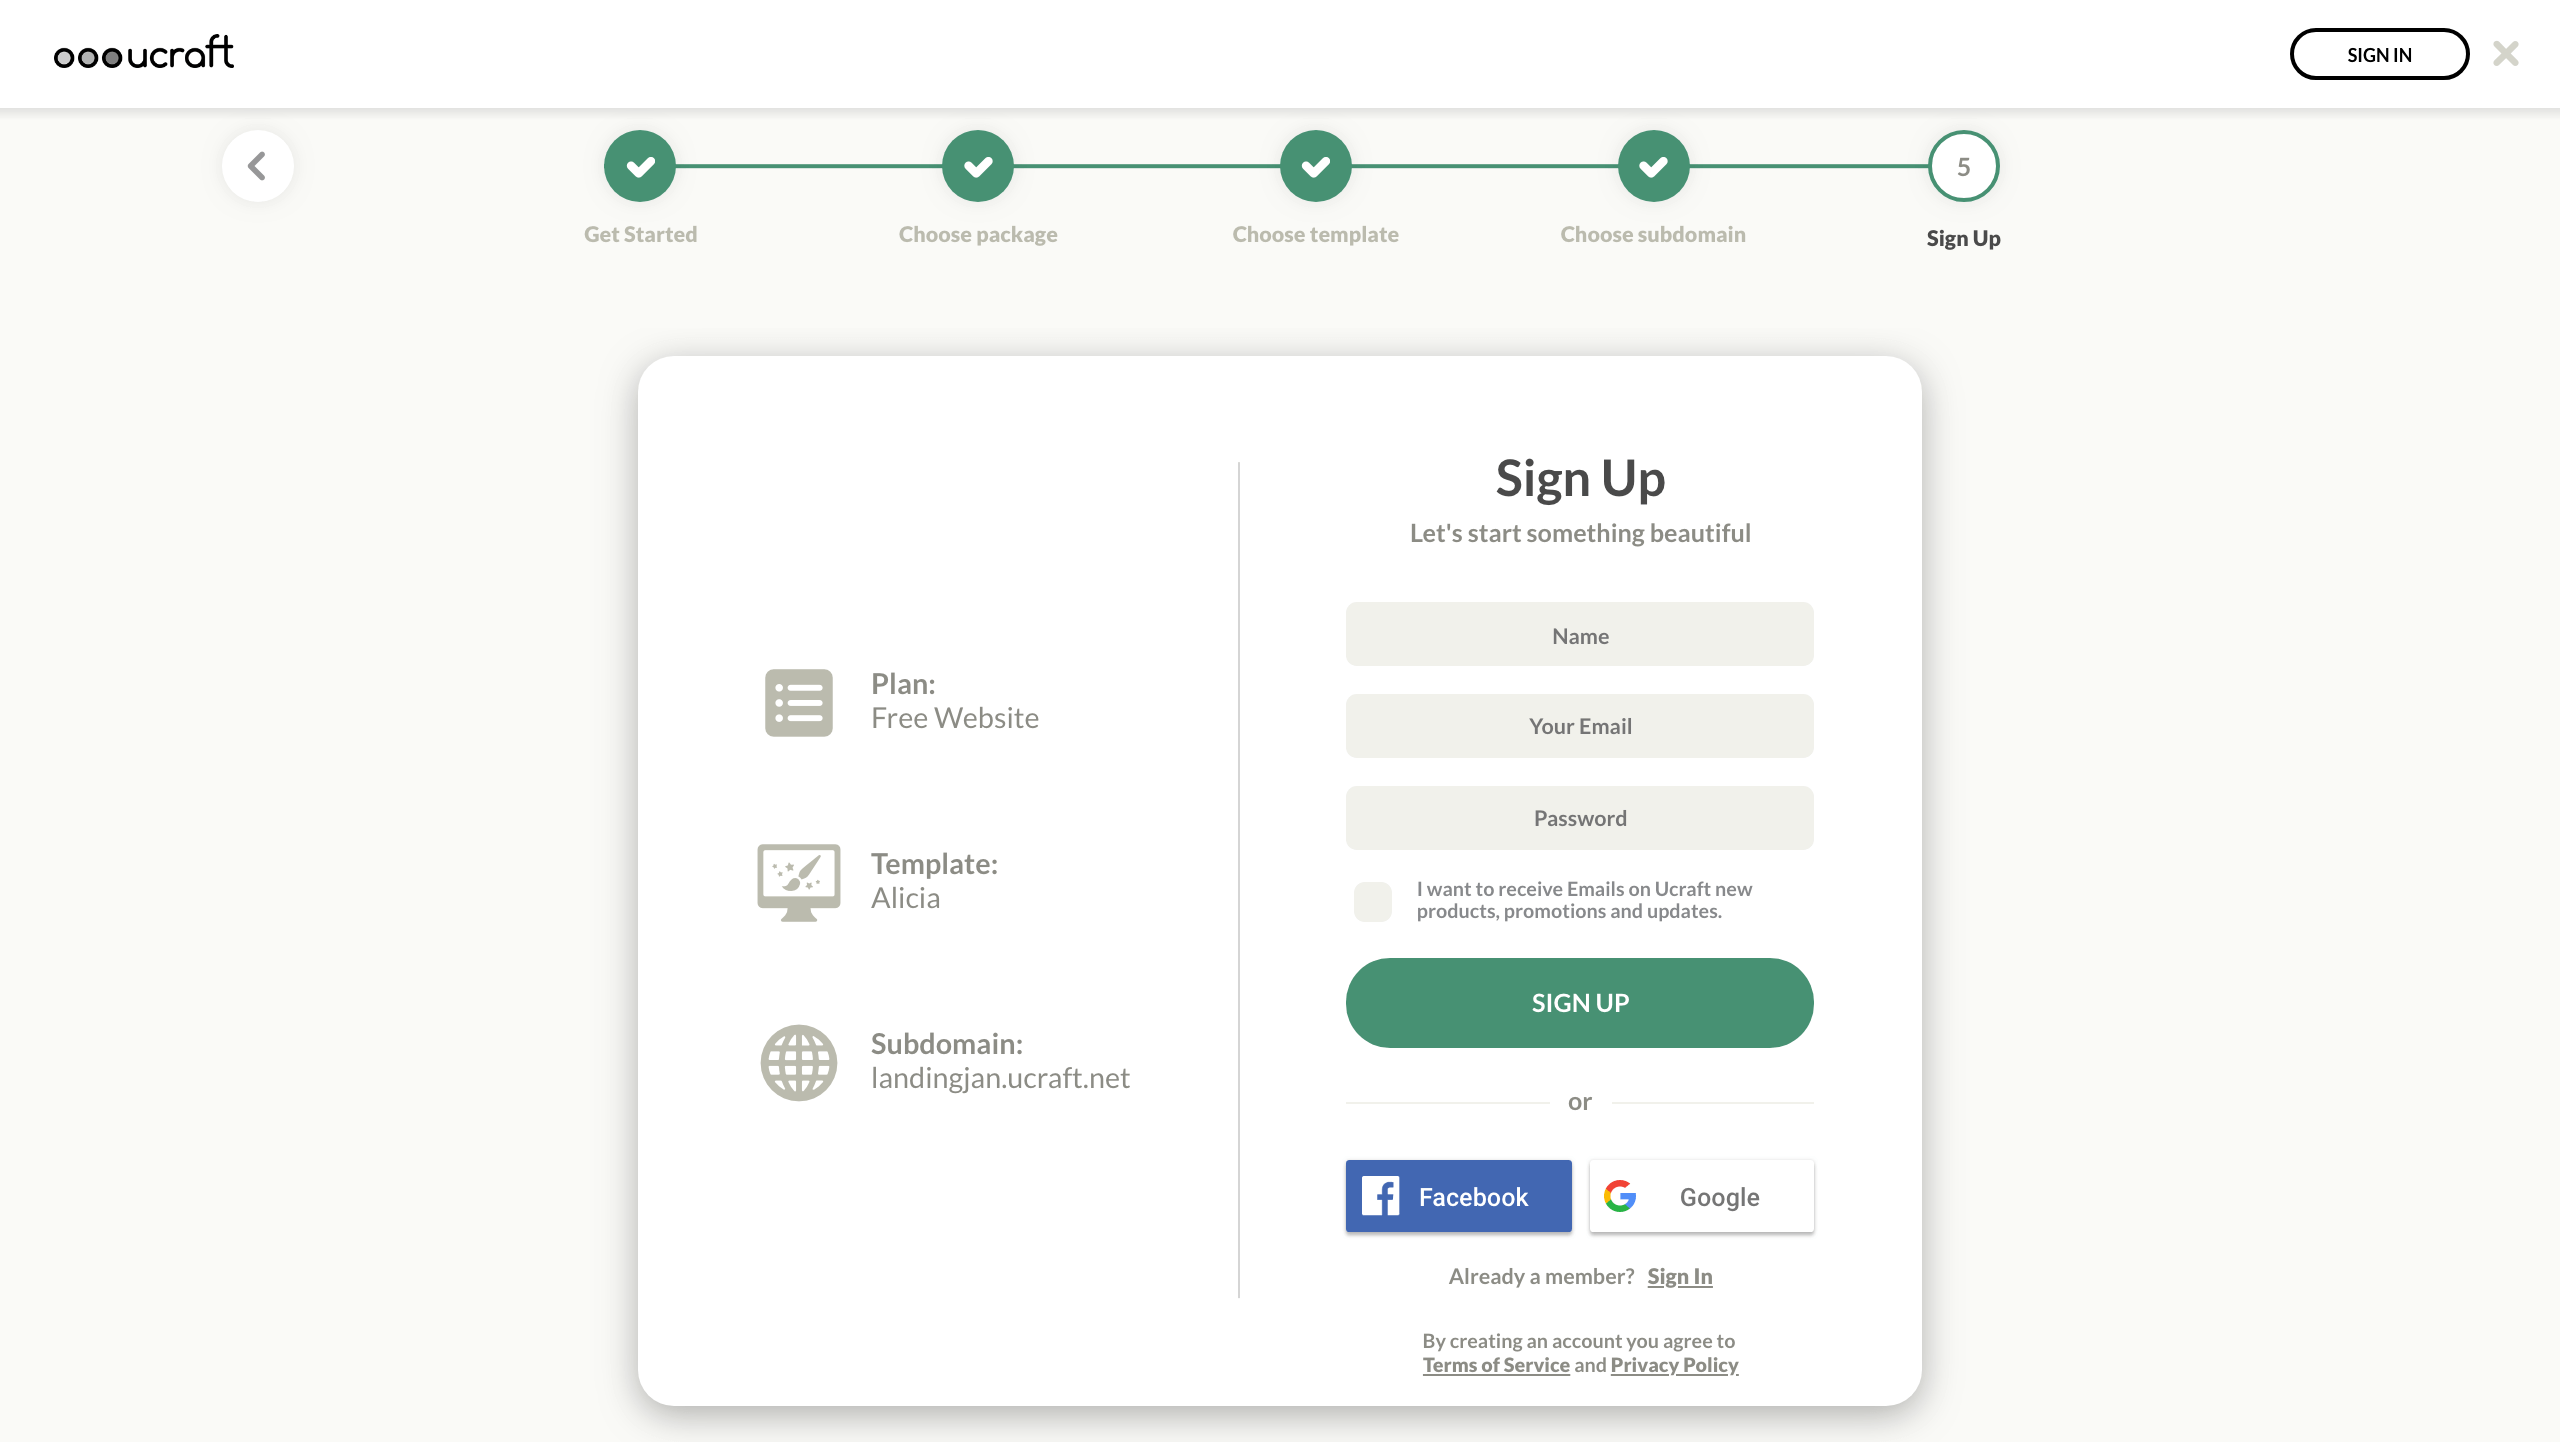Click the Choose Template step icon

(1315, 165)
